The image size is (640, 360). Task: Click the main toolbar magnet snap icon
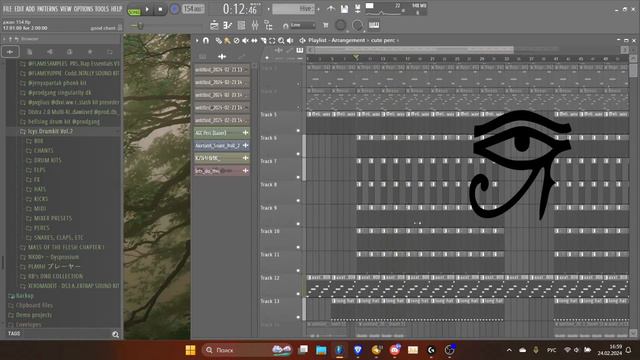(285, 26)
